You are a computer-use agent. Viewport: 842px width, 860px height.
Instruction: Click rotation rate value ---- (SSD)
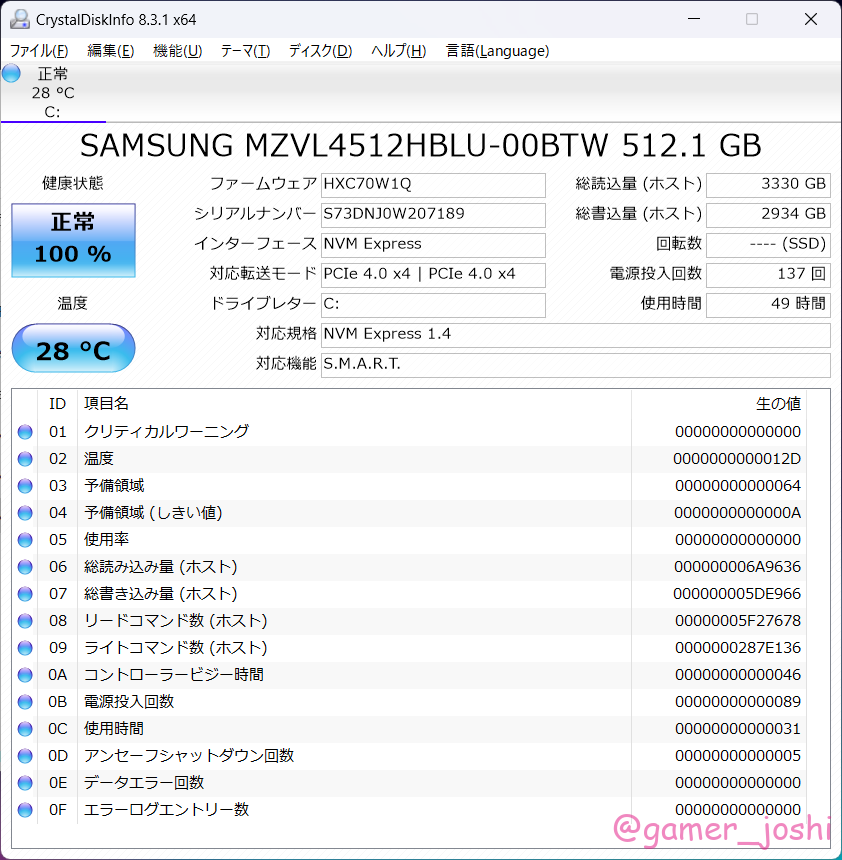click(768, 245)
